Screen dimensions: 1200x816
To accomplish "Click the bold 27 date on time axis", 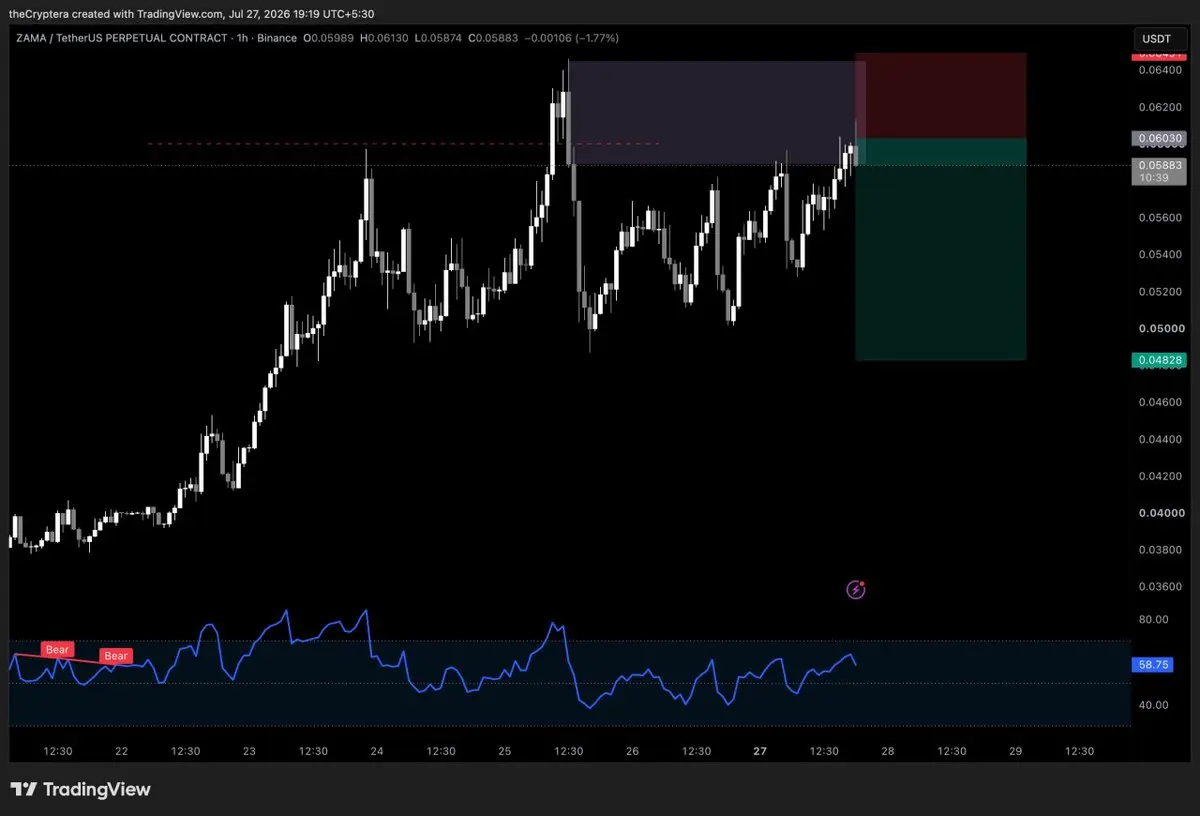I will [760, 751].
